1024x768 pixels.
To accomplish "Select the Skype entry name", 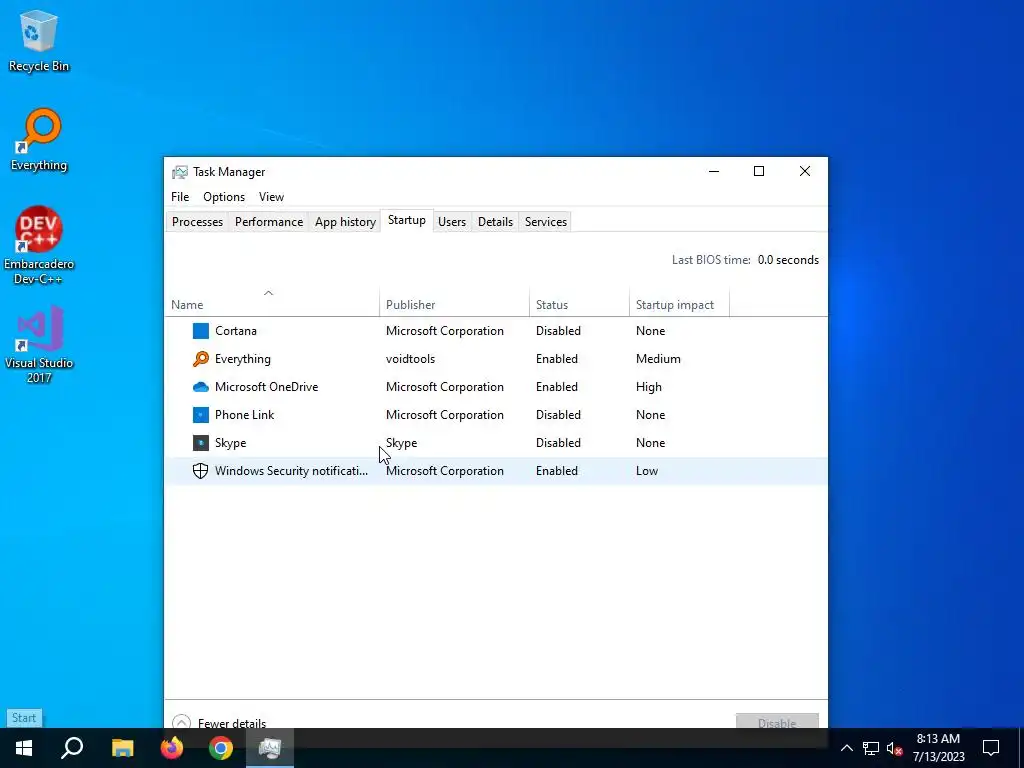I will pyautogui.click(x=231, y=443).
